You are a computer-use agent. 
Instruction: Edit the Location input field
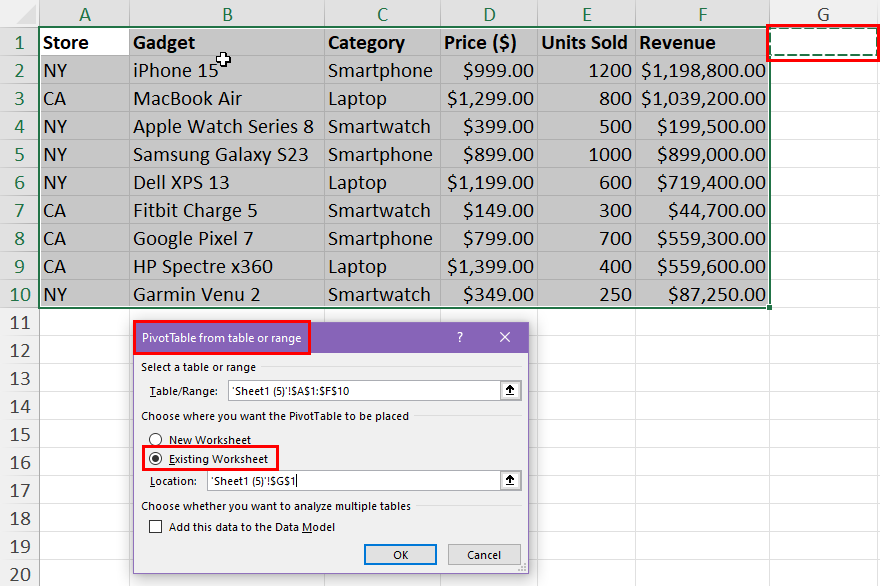tap(354, 480)
